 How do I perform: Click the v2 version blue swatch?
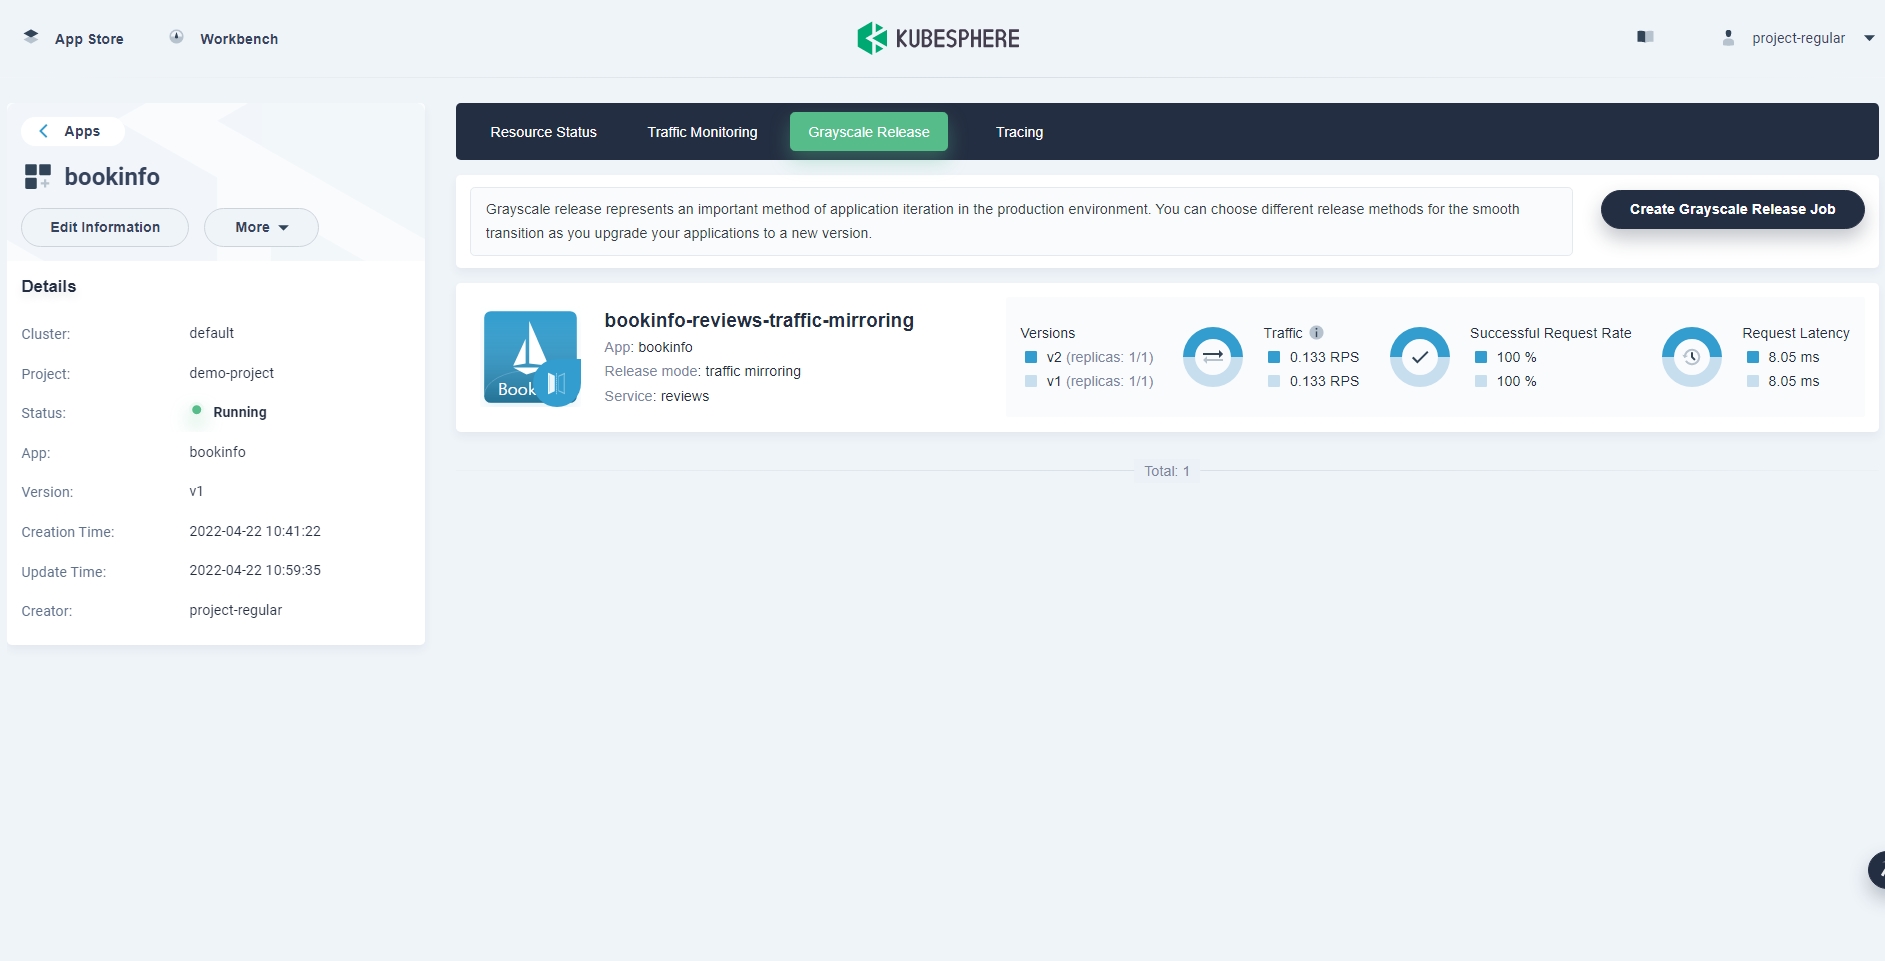pyautogui.click(x=1031, y=357)
